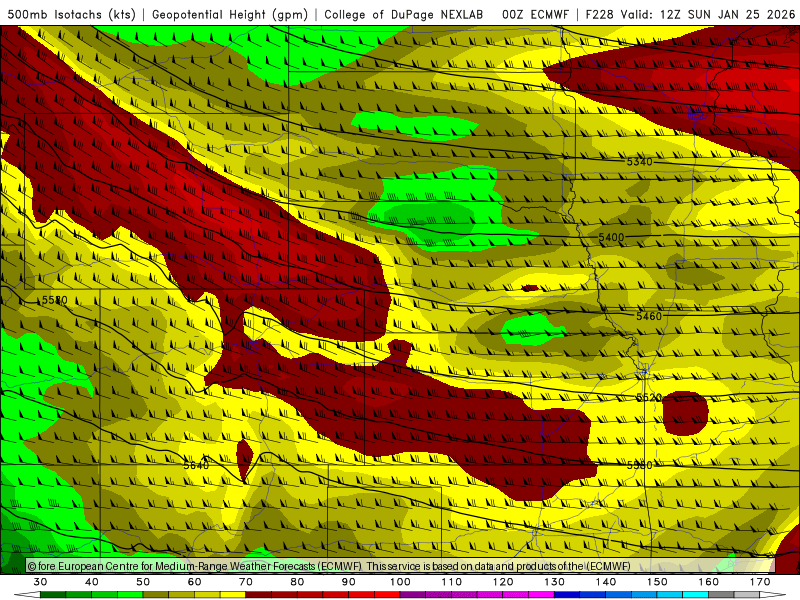Click the 5520 height contour label
This screenshot has width=800, height=600.
[x=648, y=397]
